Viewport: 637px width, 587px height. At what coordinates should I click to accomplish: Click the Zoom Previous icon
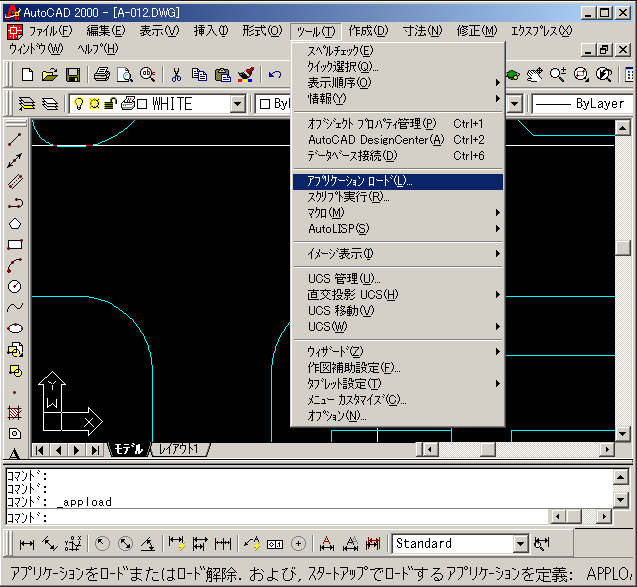(604, 75)
